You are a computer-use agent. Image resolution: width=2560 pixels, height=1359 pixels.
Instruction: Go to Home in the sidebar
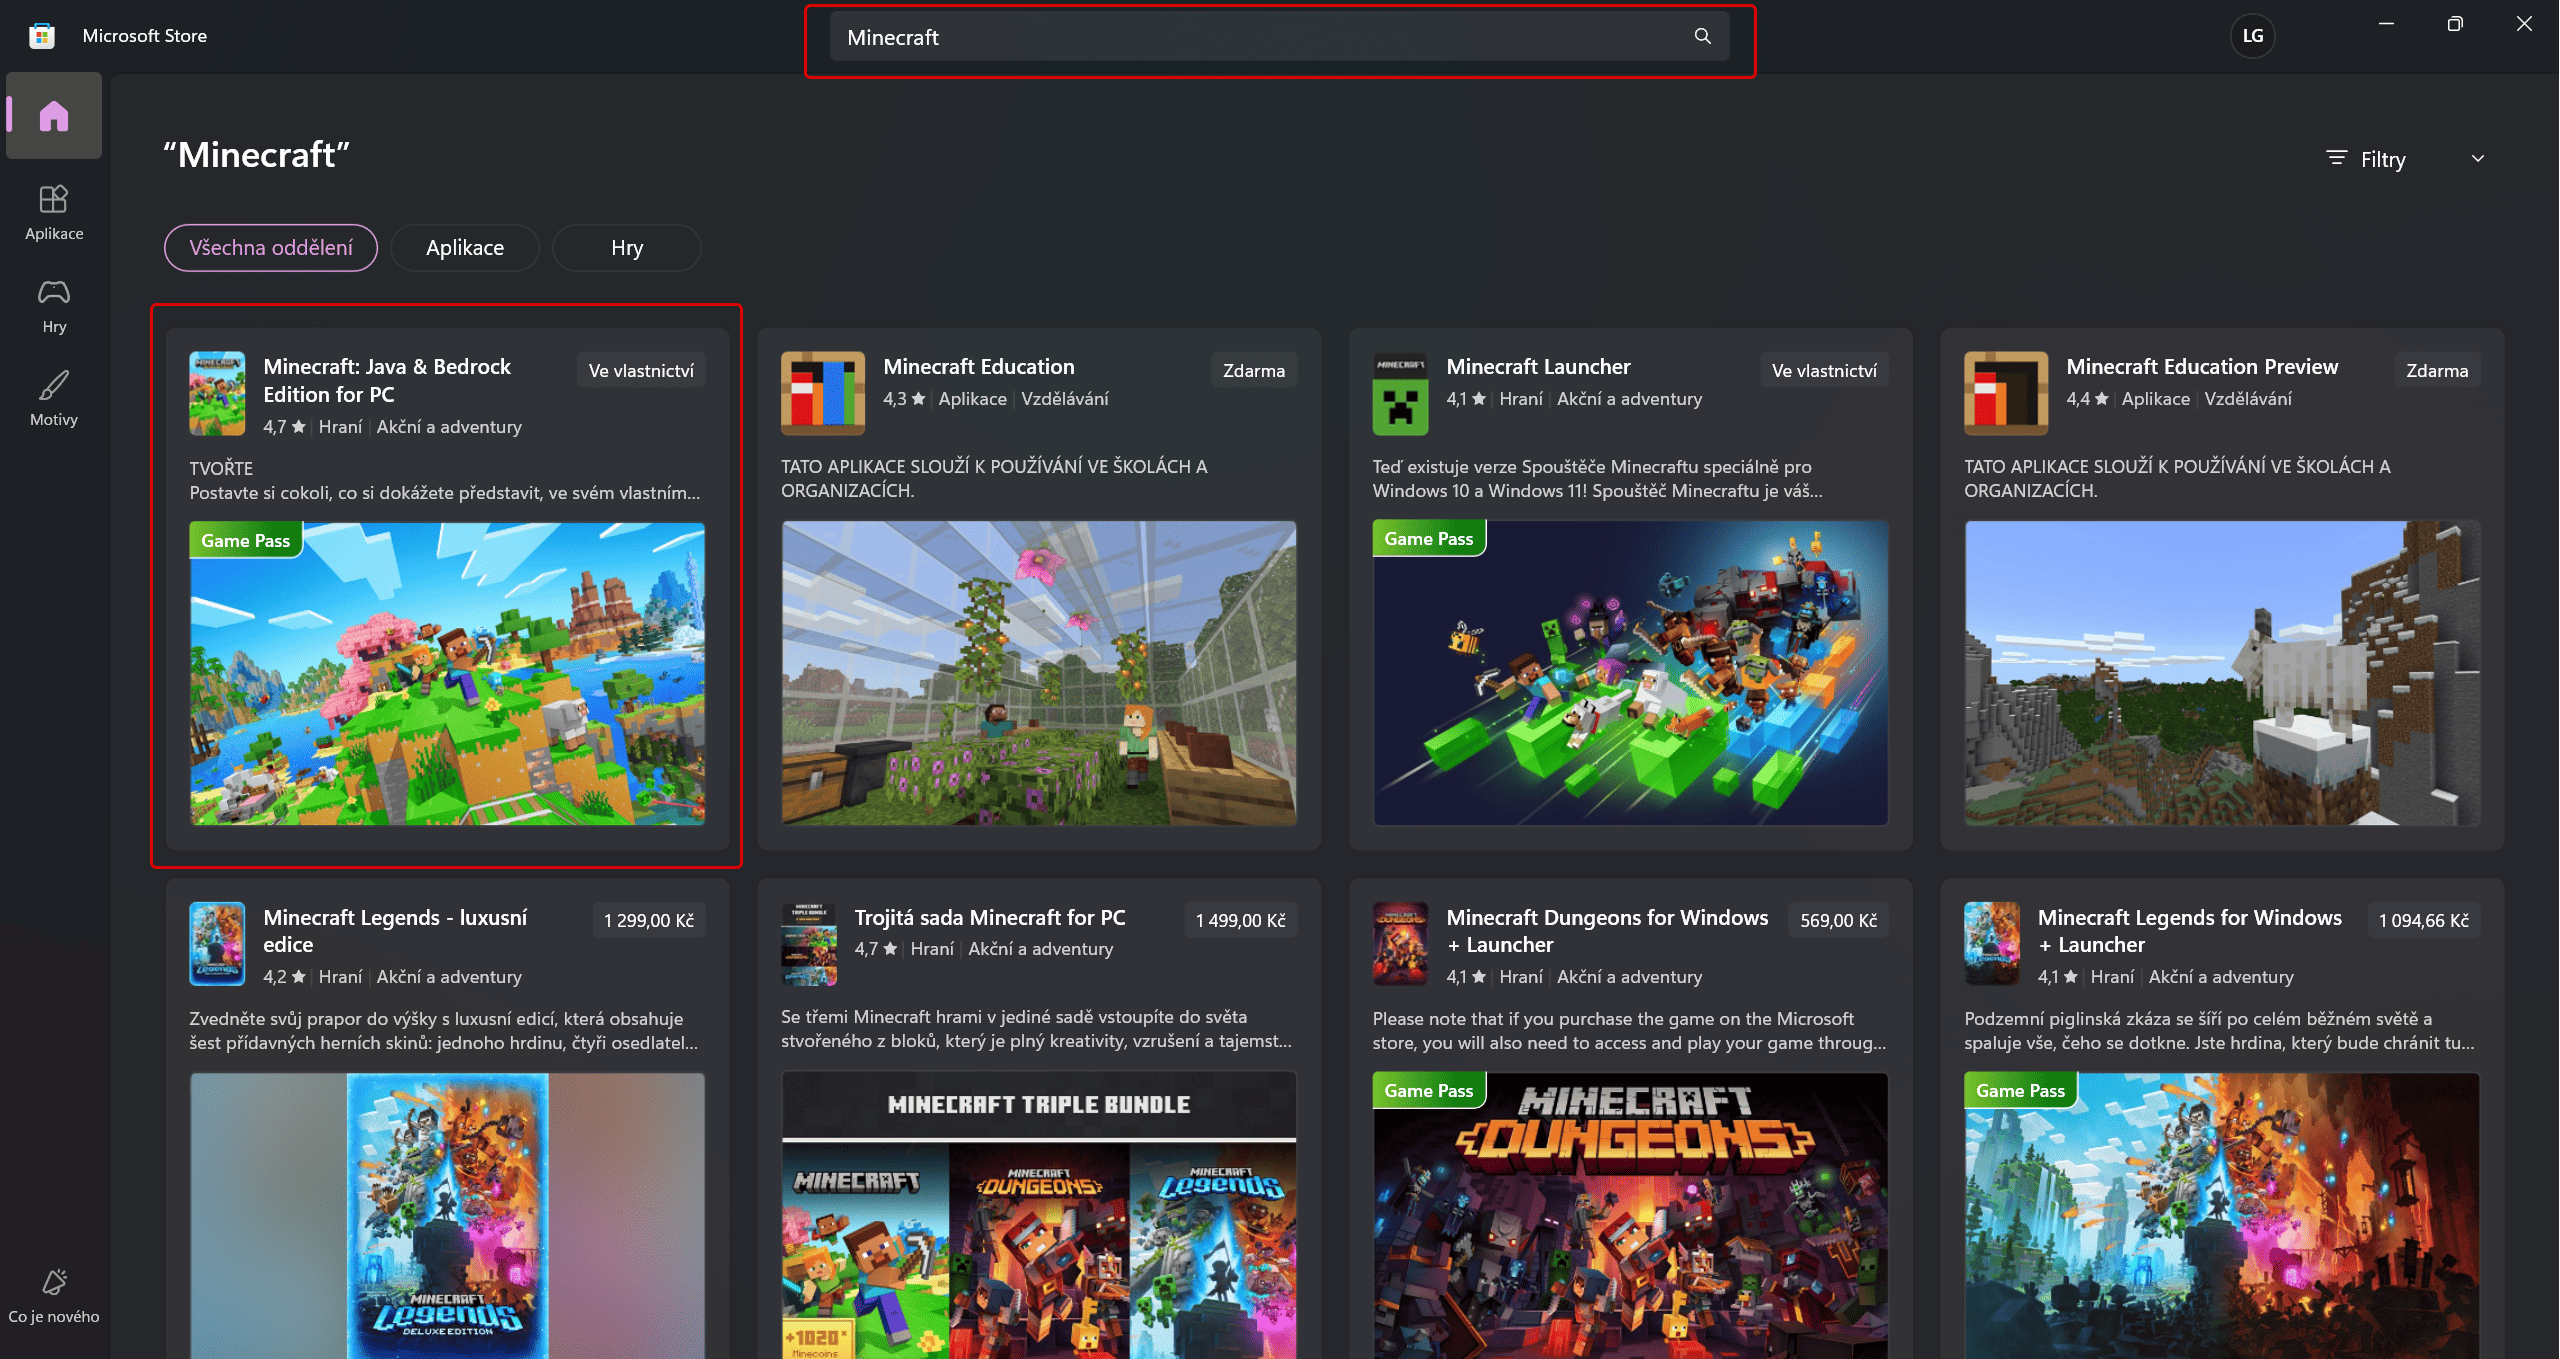point(54,116)
